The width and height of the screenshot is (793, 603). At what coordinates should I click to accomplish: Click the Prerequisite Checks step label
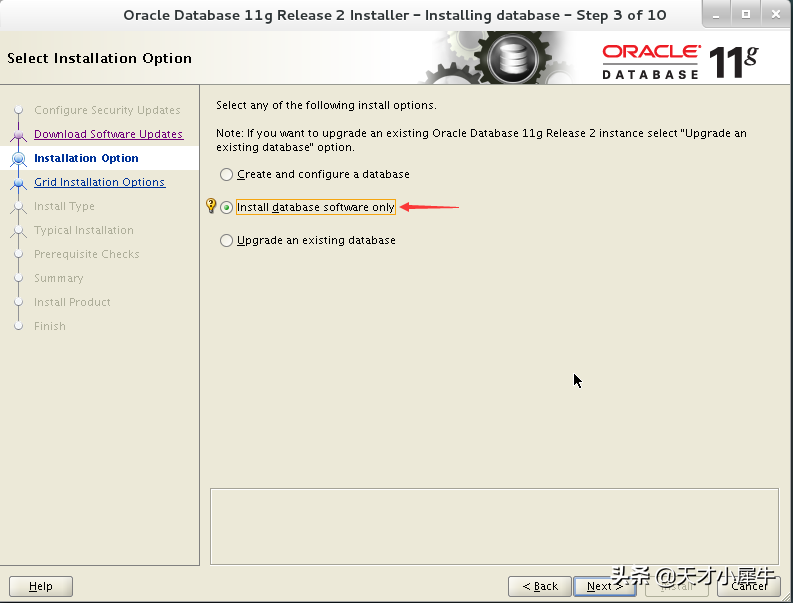[86, 254]
